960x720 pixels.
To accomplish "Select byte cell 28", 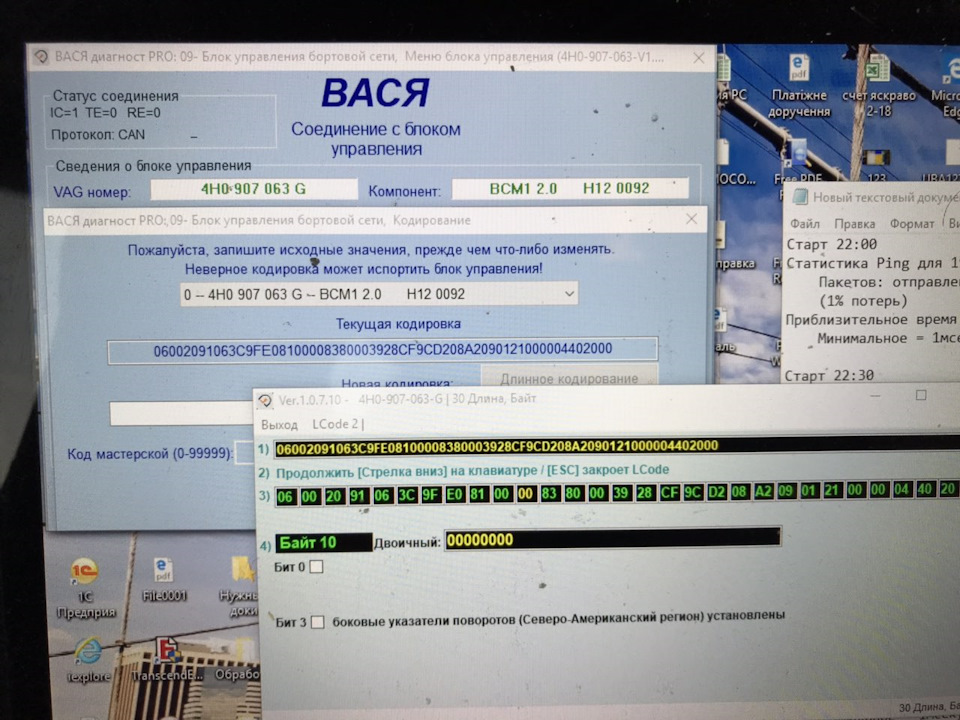I will pos(645,492).
